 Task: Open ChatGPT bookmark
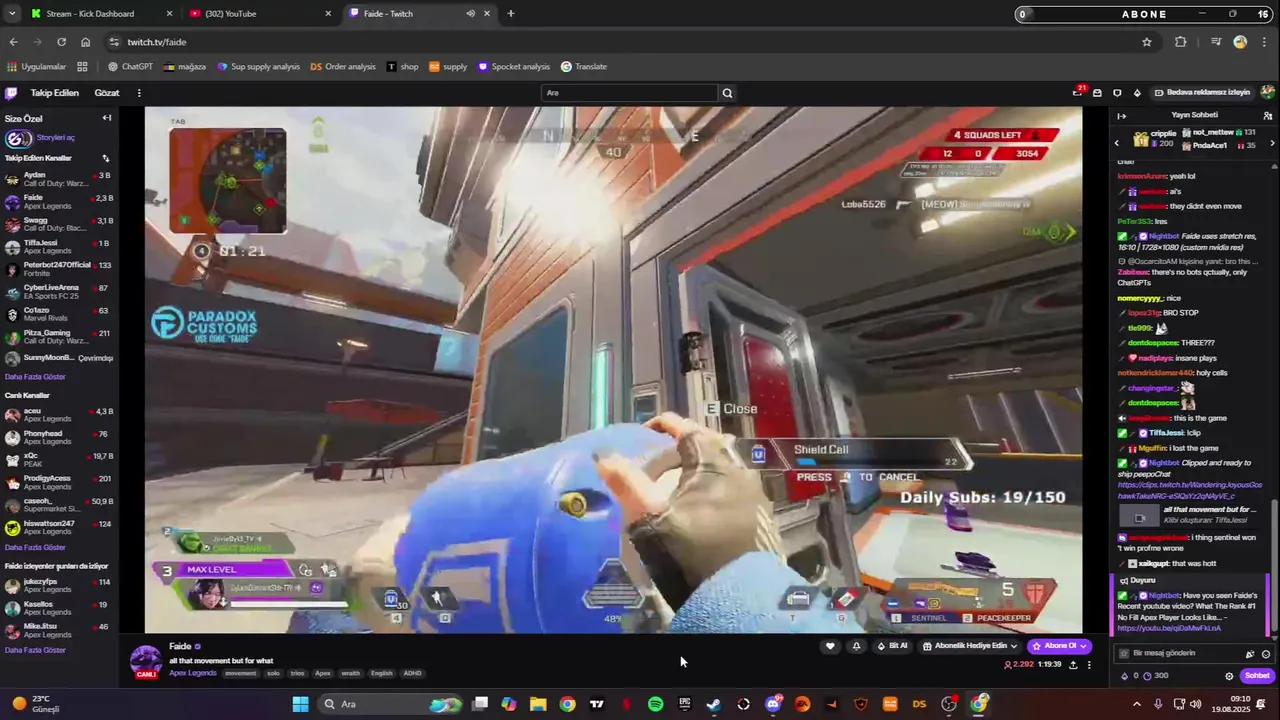pos(130,67)
